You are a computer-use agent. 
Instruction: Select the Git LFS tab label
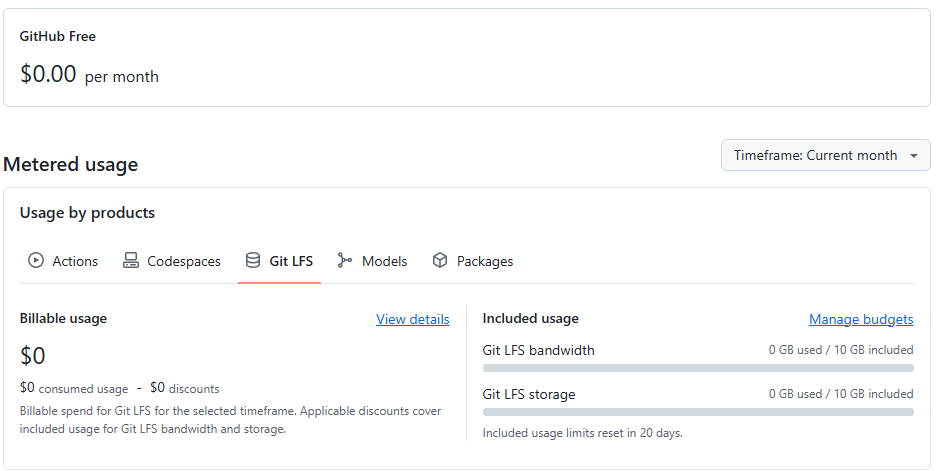(x=291, y=261)
